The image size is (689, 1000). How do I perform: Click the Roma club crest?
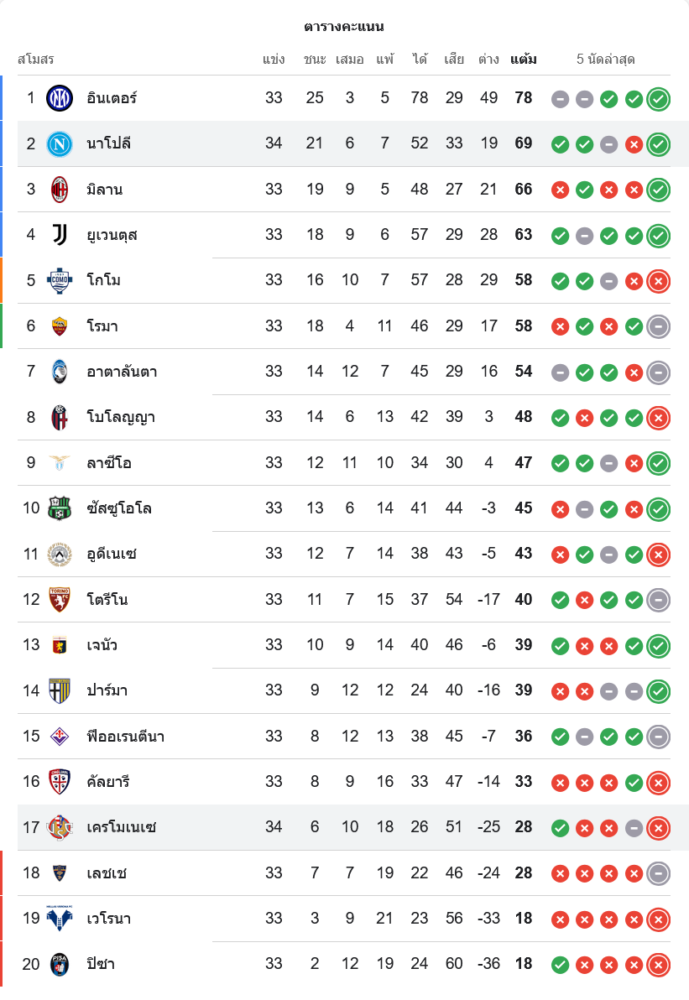point(60,326)
